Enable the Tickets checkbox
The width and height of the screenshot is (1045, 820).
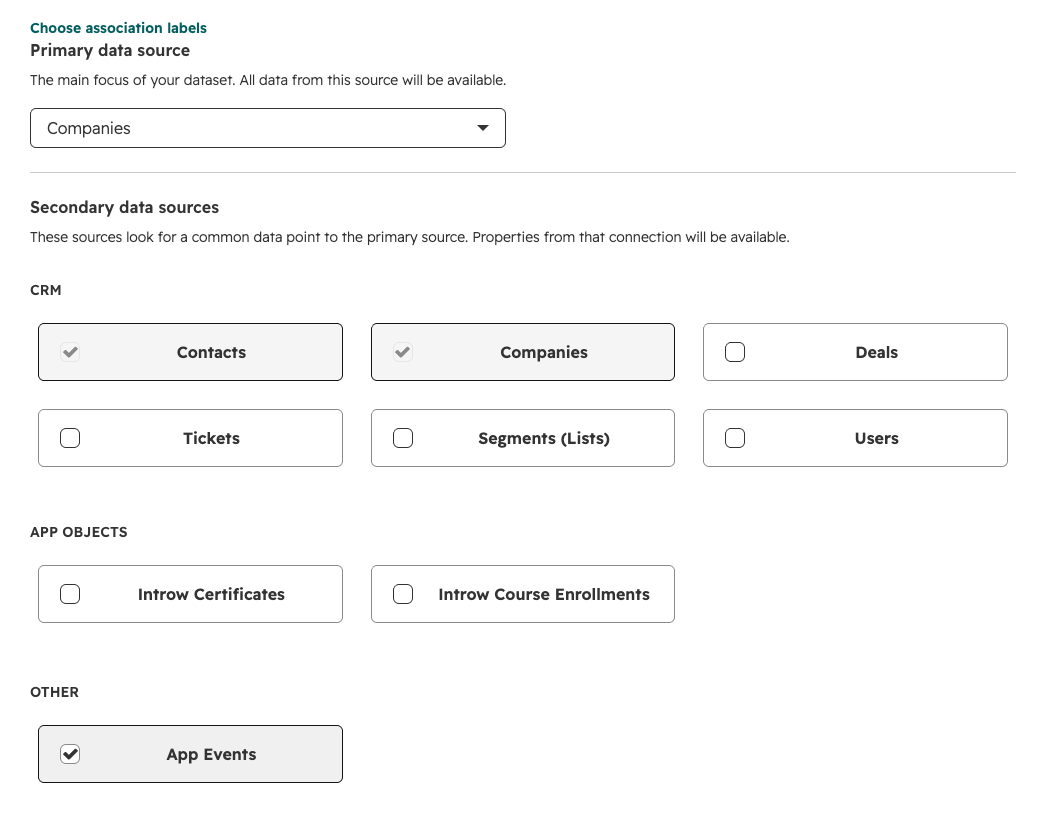click(x=70, y=438)
